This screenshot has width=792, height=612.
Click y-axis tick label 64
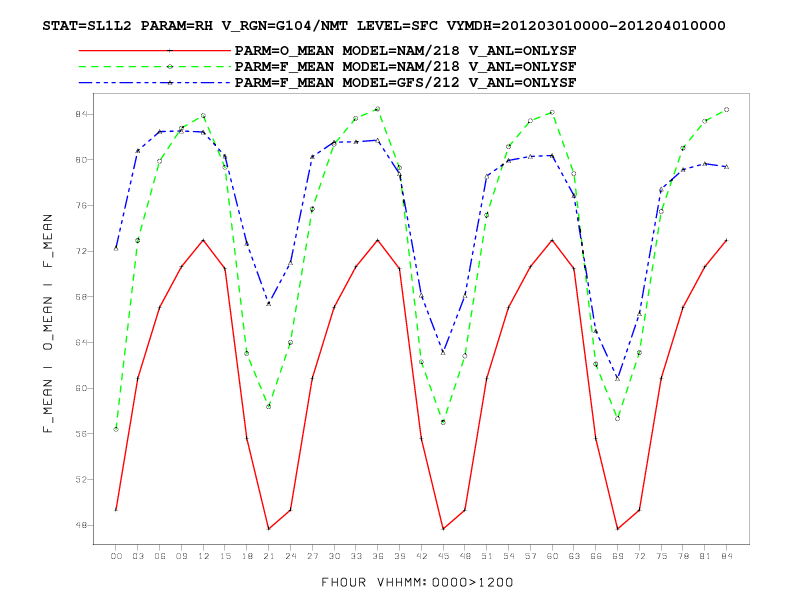click(81, 343)
